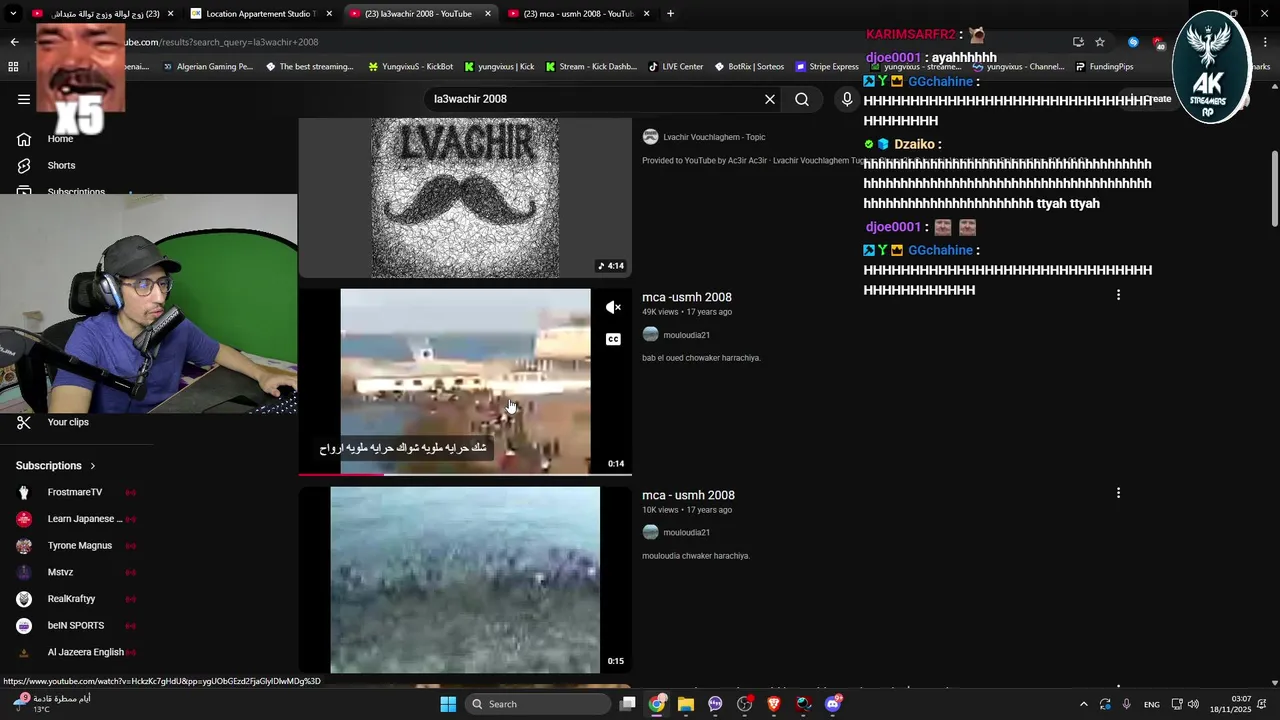Open the LIVE Center bookmark
The height and width of the screenshot is (720, 1280).
(x=675, y=67)
